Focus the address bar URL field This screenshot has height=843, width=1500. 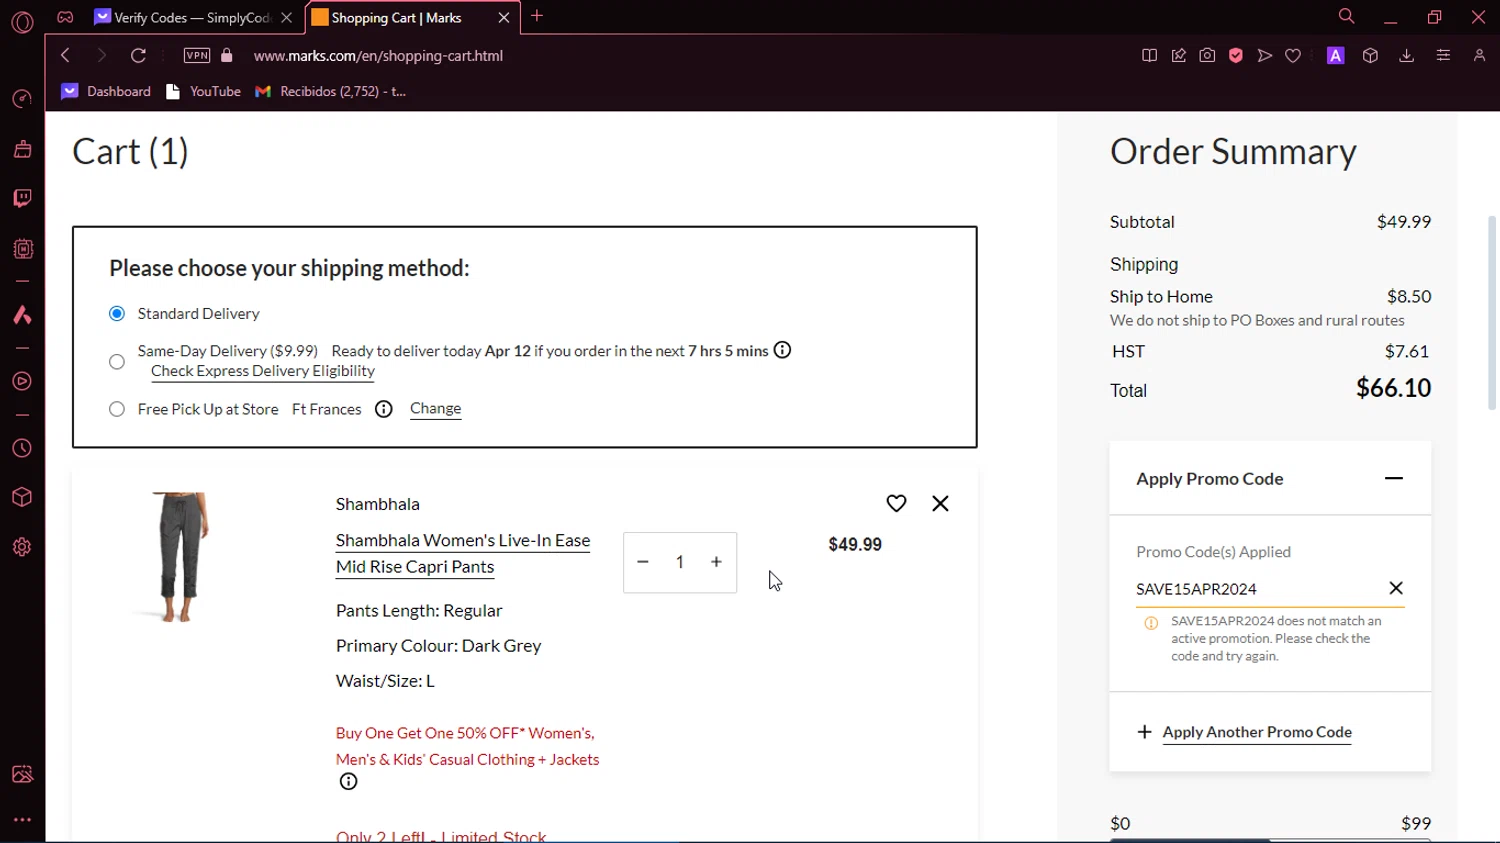[378, 56]
